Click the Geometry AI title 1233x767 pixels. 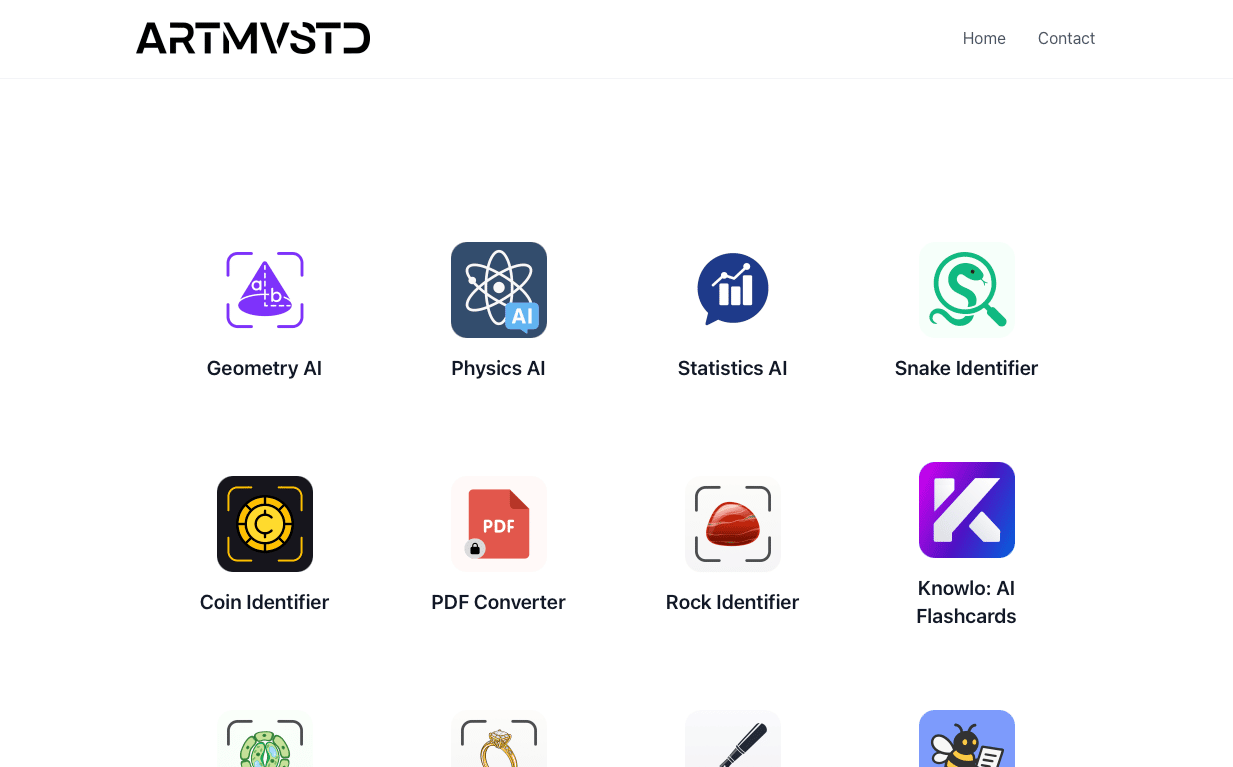click(x=264, y=368)
